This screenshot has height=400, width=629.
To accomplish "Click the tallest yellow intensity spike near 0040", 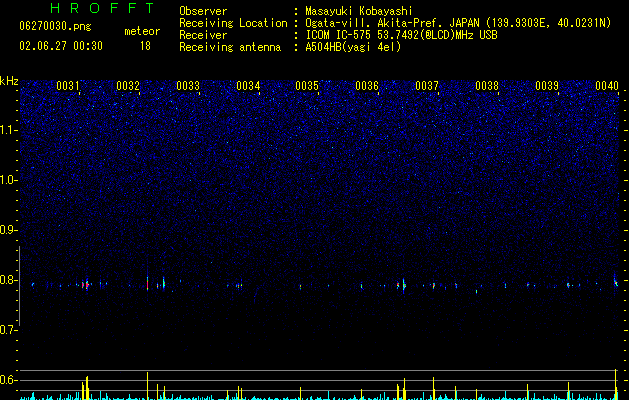I will [x=616, y=384].
